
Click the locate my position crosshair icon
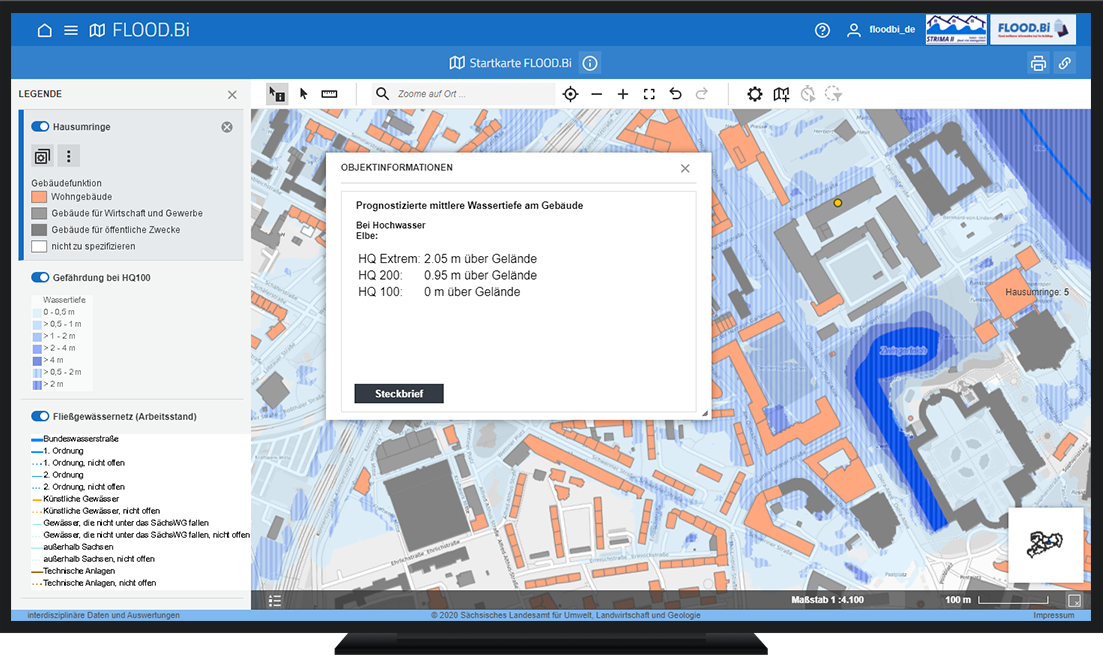570,94
